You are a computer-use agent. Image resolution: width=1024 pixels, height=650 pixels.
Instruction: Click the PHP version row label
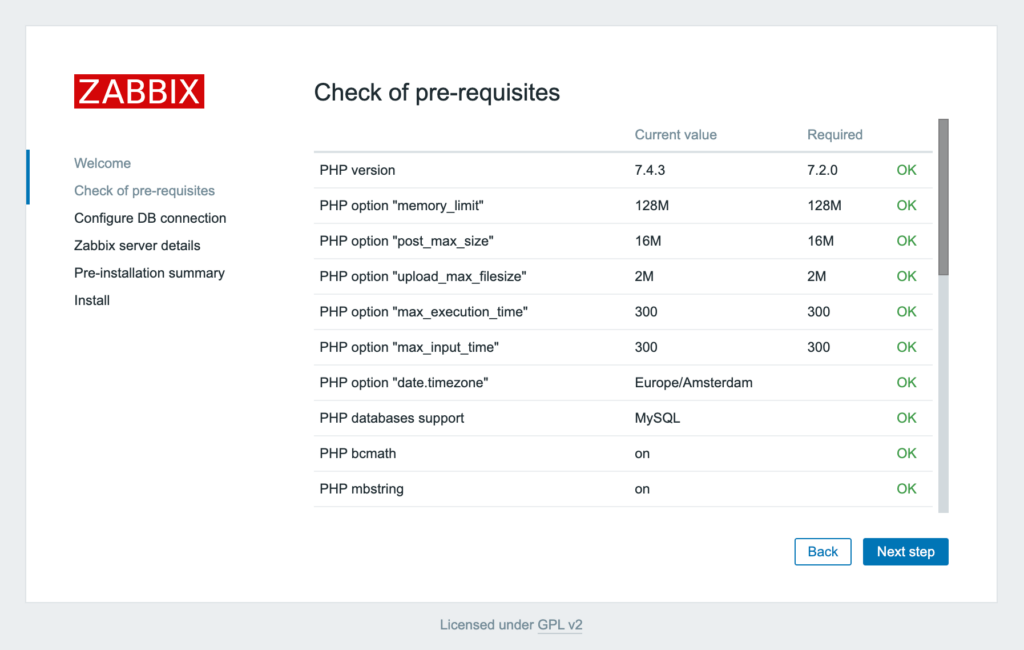click(x=357, y=170)
